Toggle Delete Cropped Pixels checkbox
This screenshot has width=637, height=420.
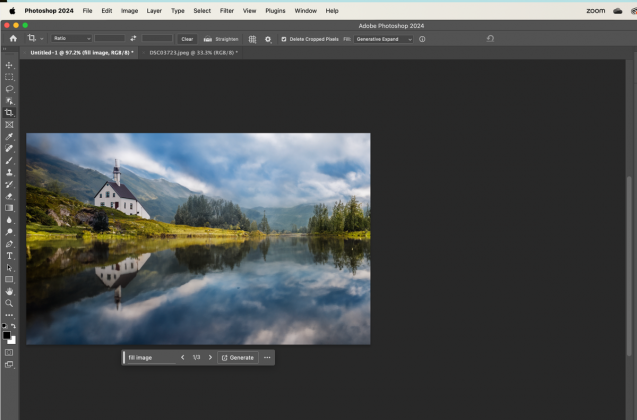(x=284, y=39)
